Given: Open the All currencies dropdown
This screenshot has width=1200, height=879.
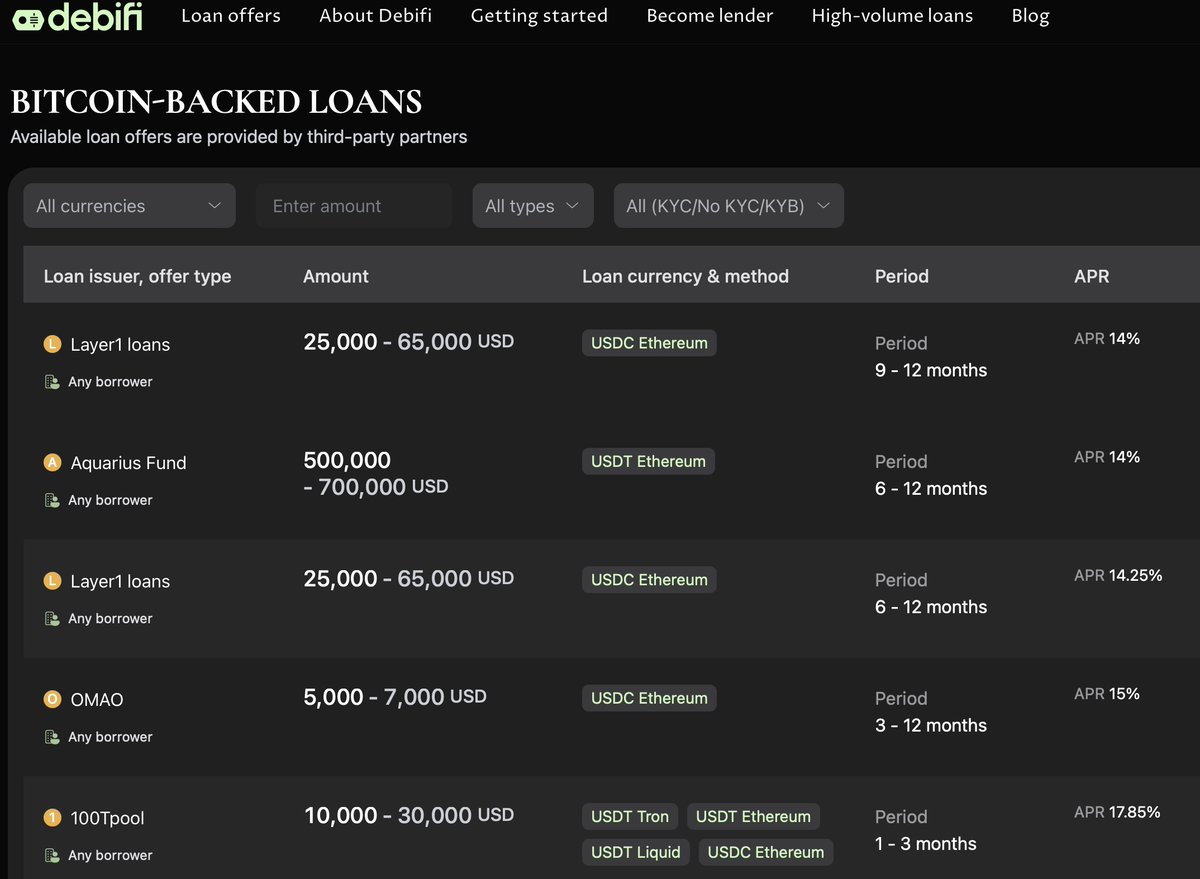Looking at the screenshot, I should (129, 206).
